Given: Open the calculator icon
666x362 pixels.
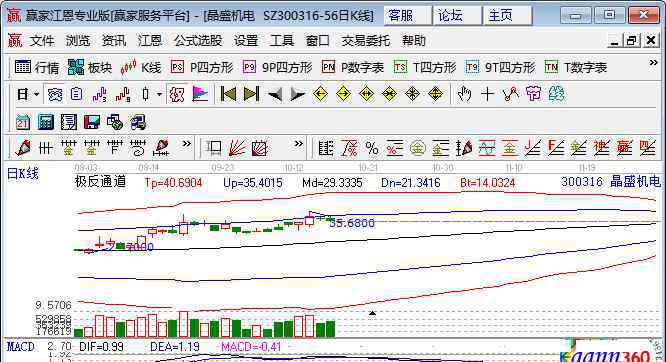Looking at the screenshot, I should [45, 122].
